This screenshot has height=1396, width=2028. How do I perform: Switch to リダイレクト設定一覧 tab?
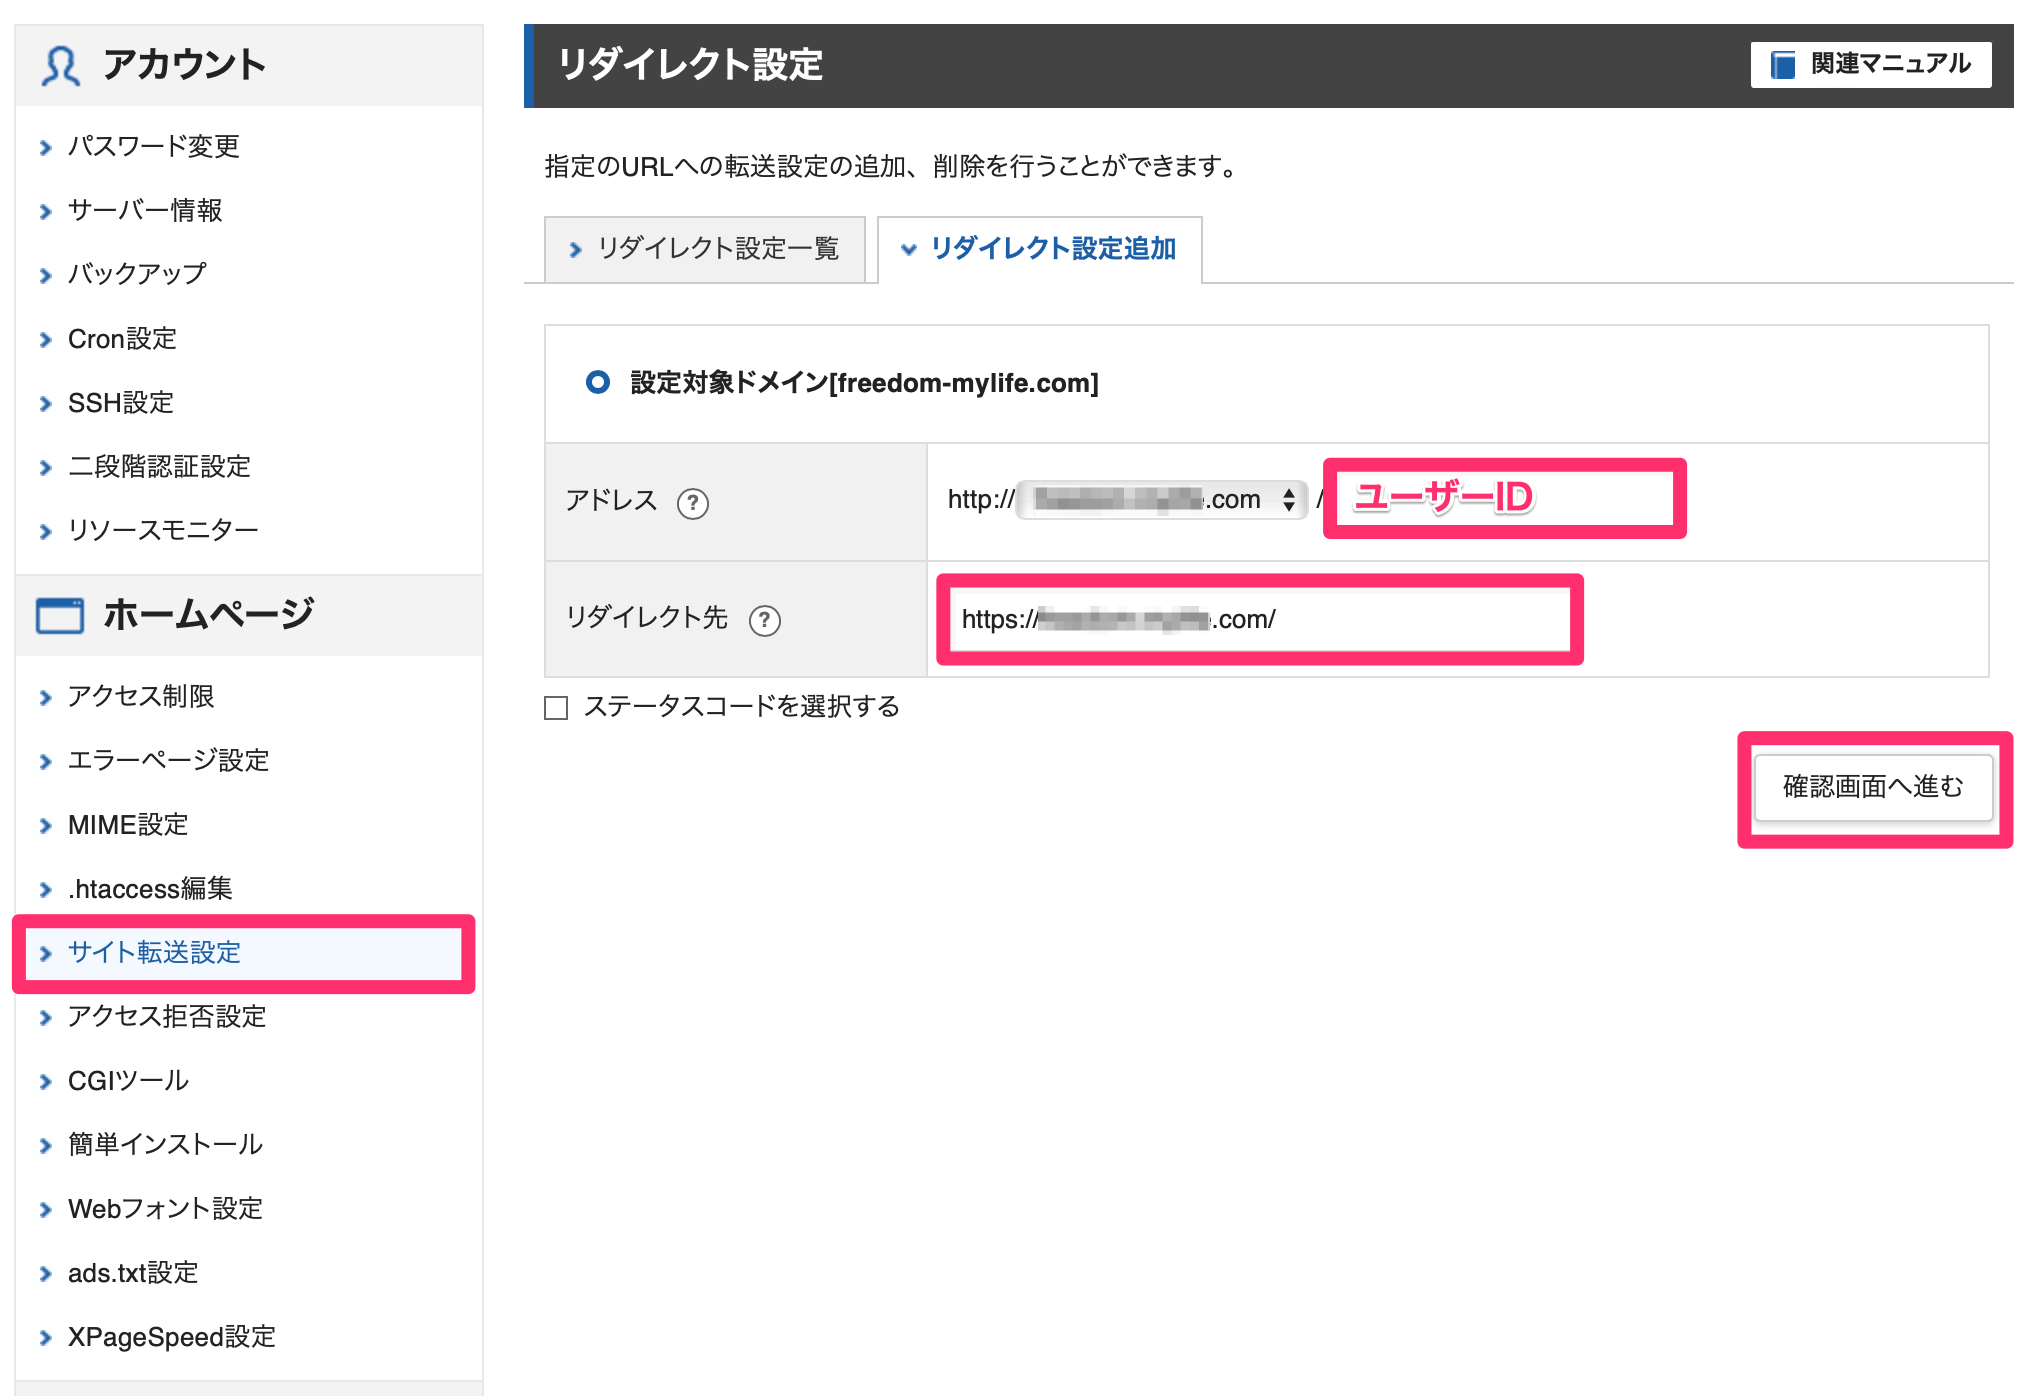pos(705,249)
